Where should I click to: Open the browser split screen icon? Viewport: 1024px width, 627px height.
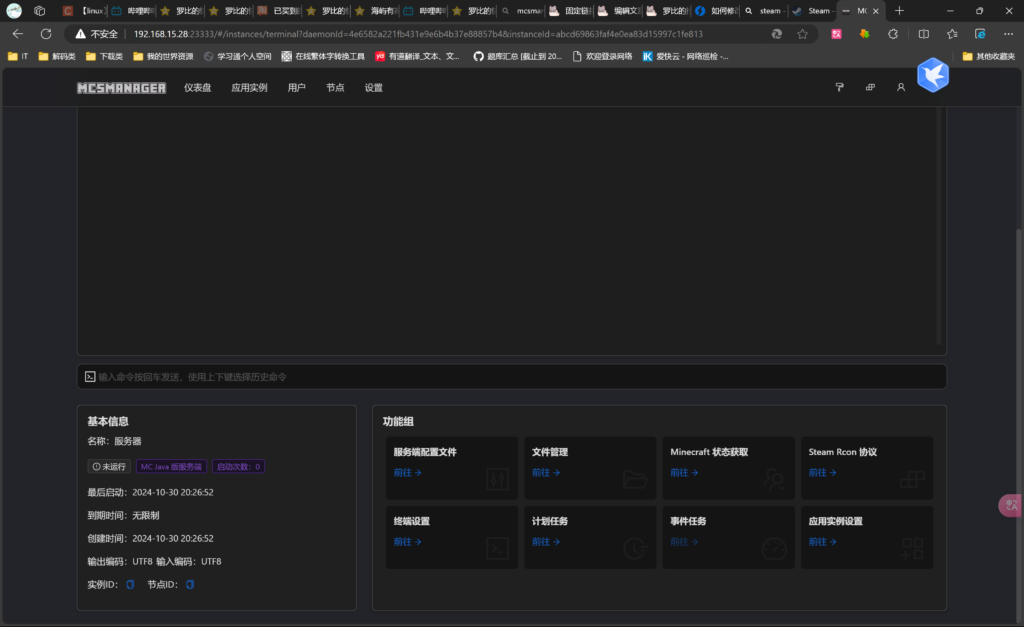pyautogui.click(x=923, y=33)
